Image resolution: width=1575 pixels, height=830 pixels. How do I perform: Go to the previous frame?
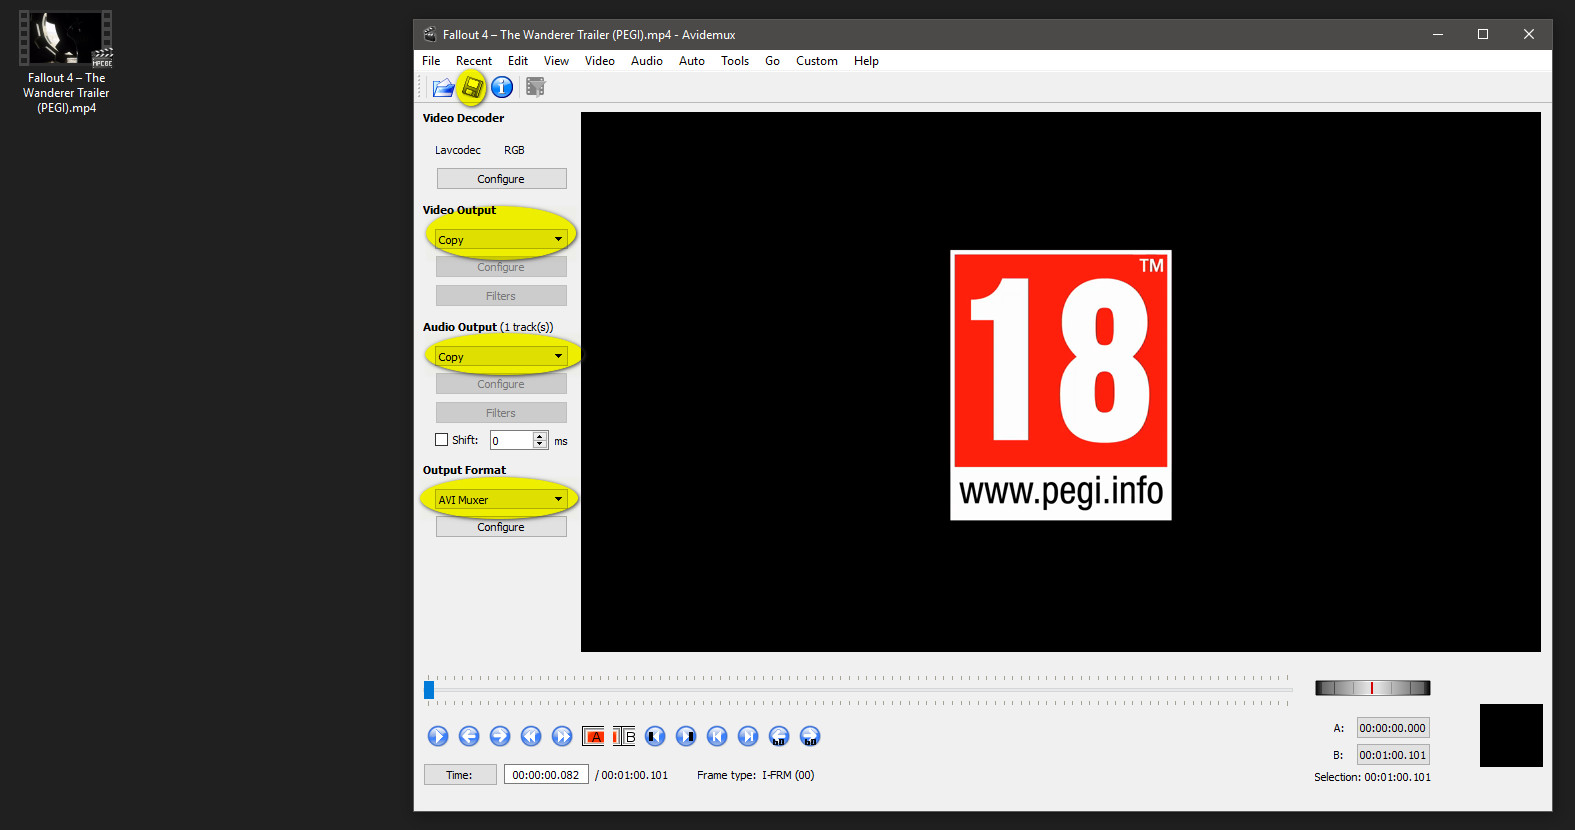click(469, 736)
